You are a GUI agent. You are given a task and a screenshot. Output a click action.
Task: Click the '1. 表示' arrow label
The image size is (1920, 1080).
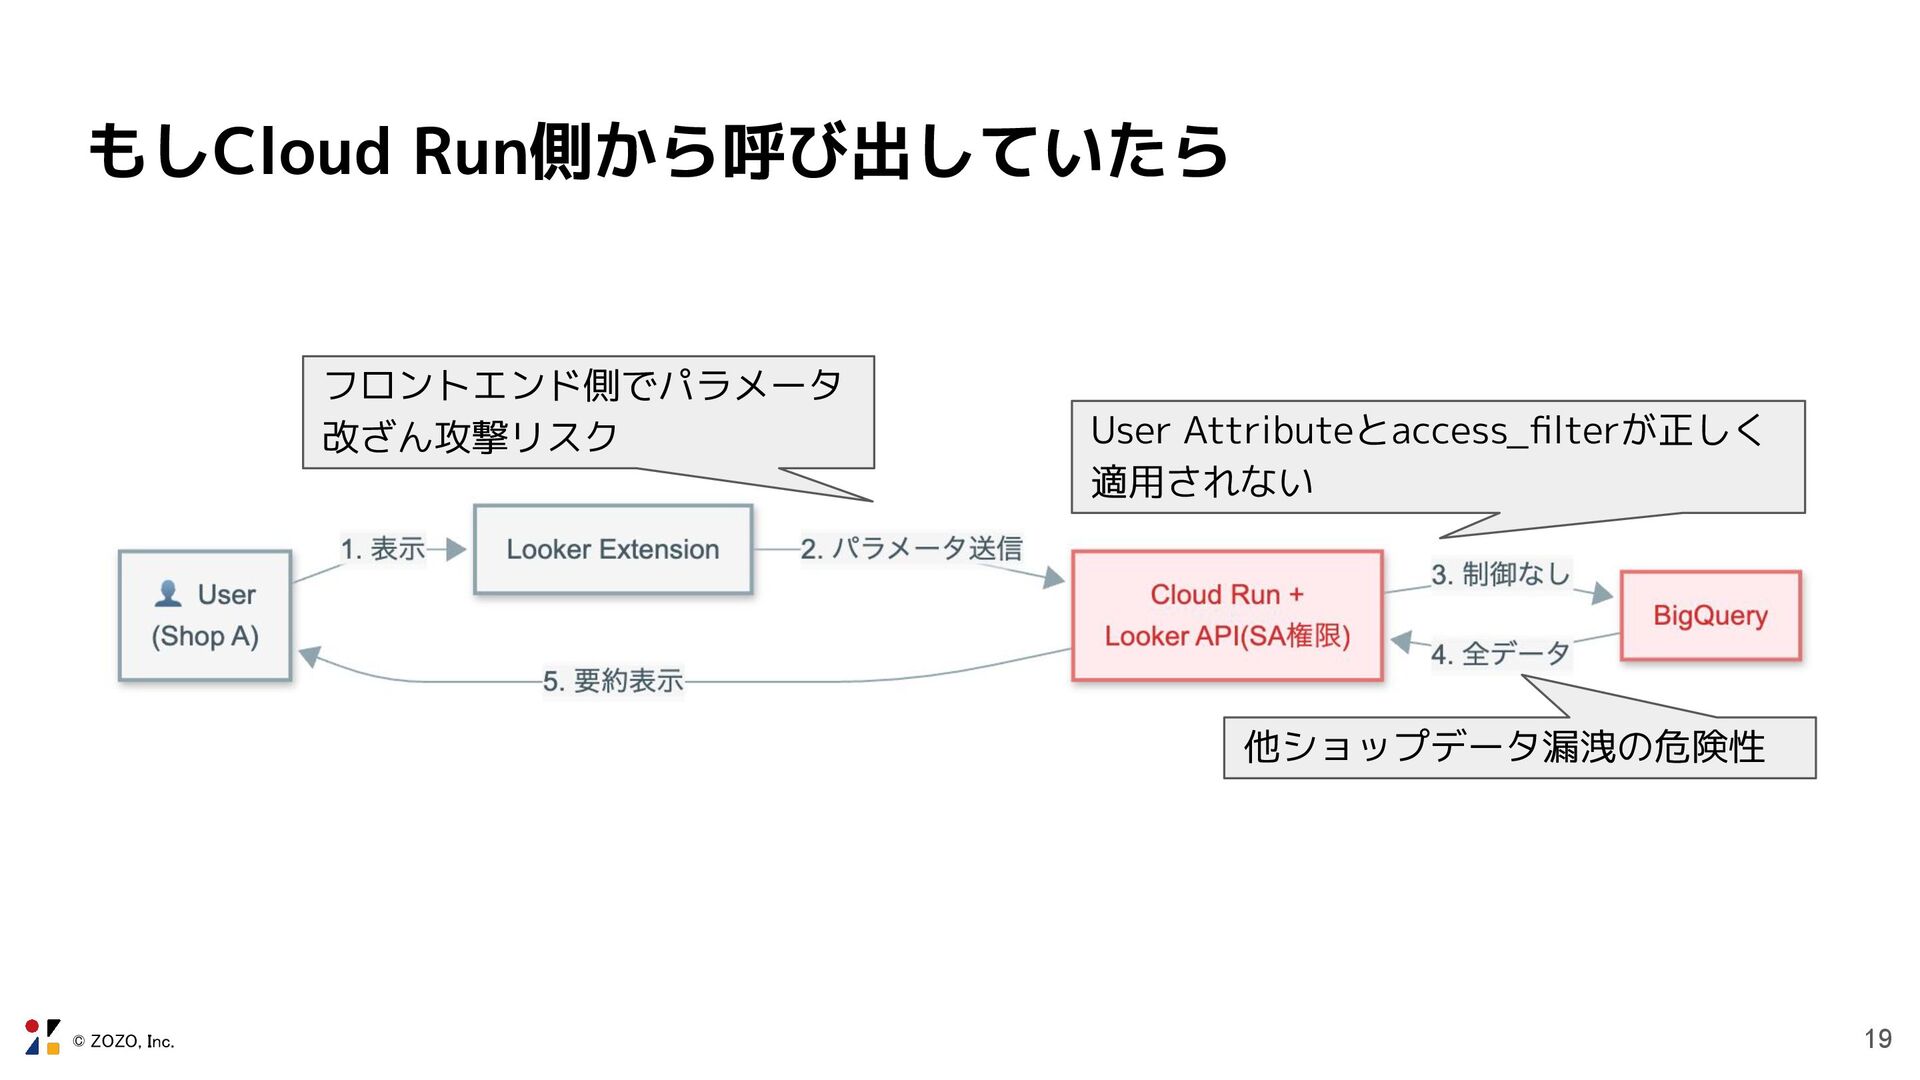coord(382,549)
